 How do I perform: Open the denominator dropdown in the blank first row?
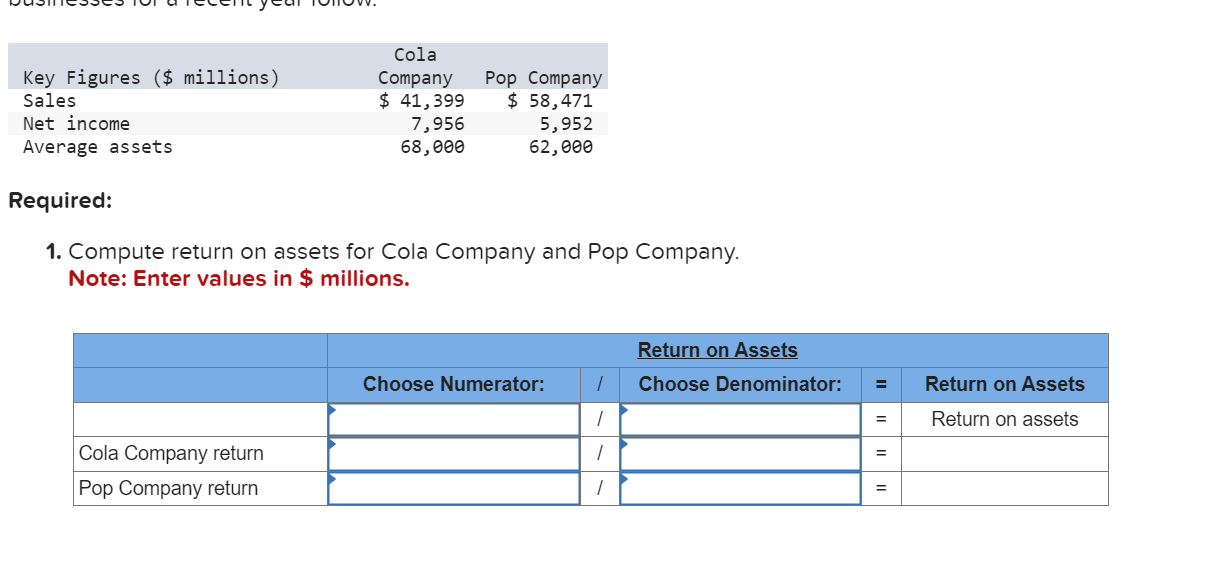tap(738, 418)
